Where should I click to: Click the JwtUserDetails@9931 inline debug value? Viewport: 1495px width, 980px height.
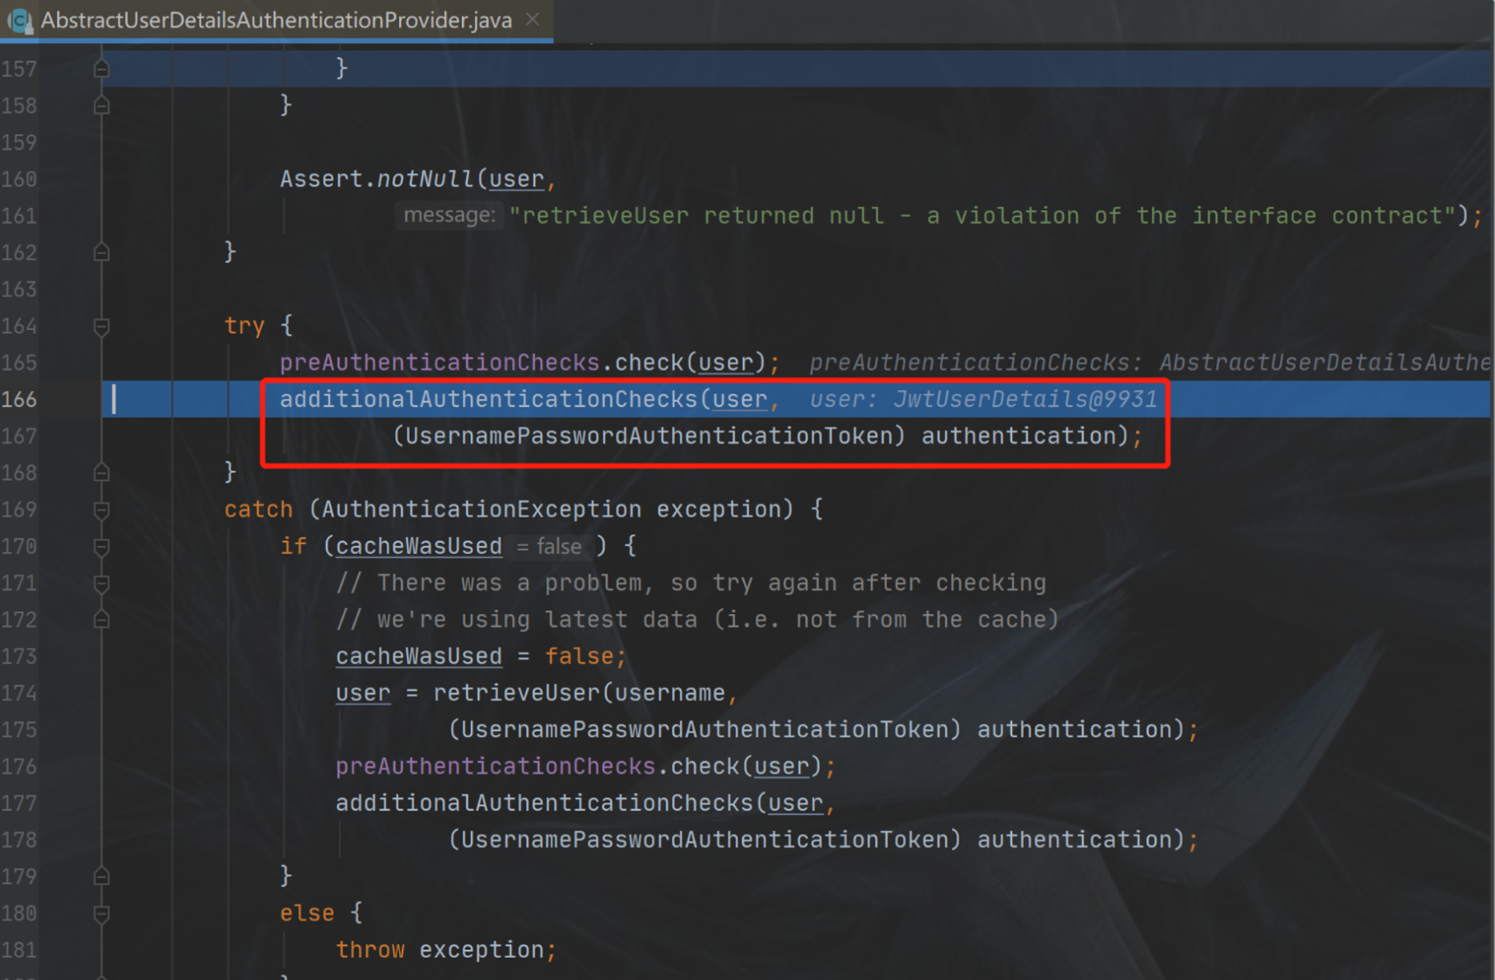1024,400
